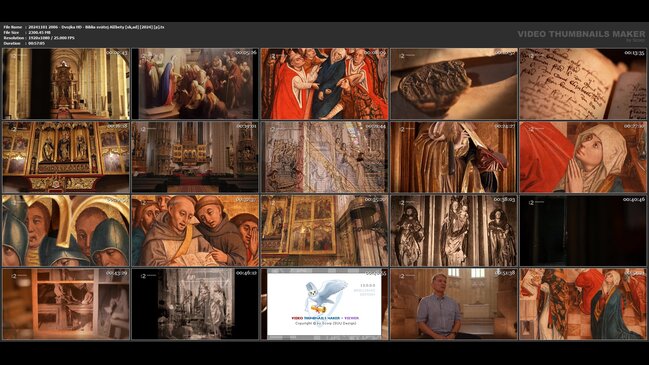The image size is (649, 365).
Task: Select the praying woman in white veil thumbnail
Action: (x=583, y=157)
